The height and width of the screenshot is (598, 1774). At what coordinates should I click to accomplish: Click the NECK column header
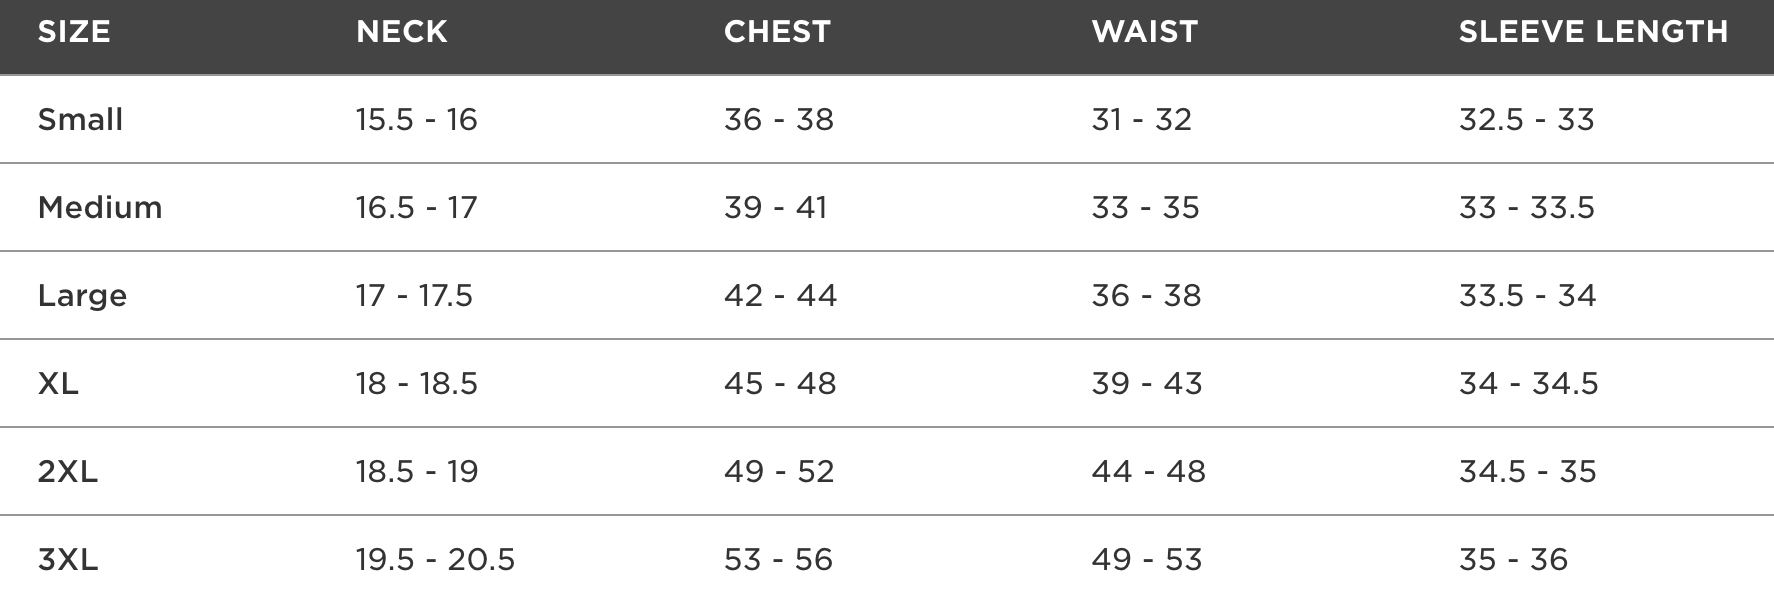tap(402, 32)
